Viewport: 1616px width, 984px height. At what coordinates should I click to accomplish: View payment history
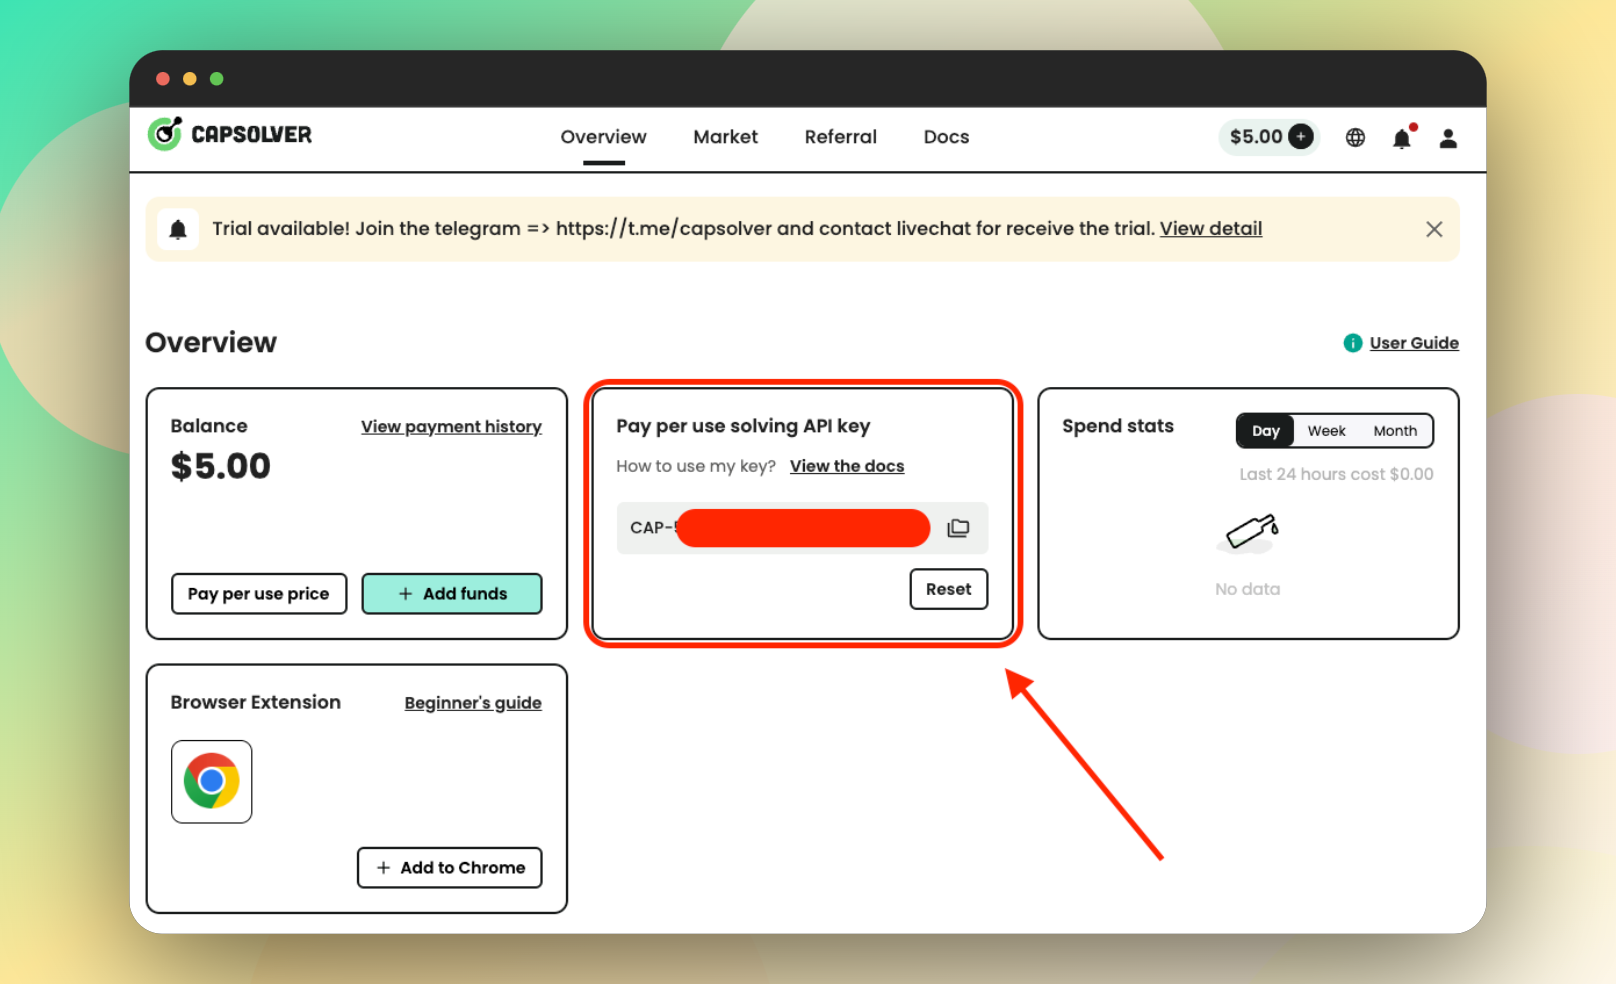point(451,426)
